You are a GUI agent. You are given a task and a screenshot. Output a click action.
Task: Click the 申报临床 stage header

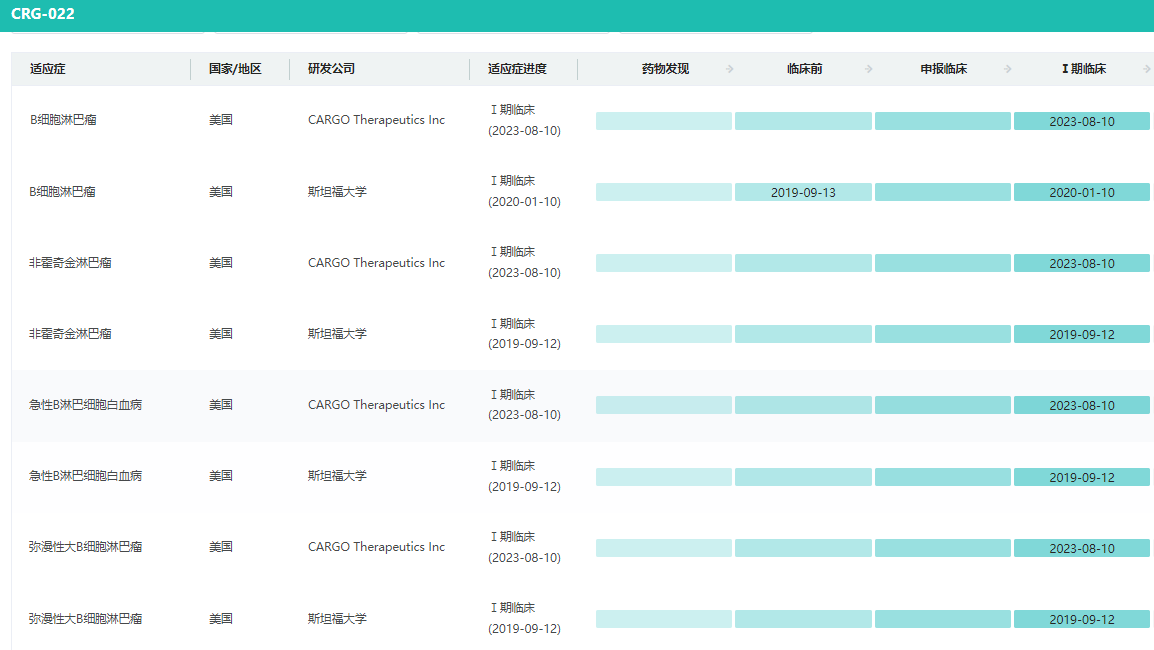click(944, 68)
